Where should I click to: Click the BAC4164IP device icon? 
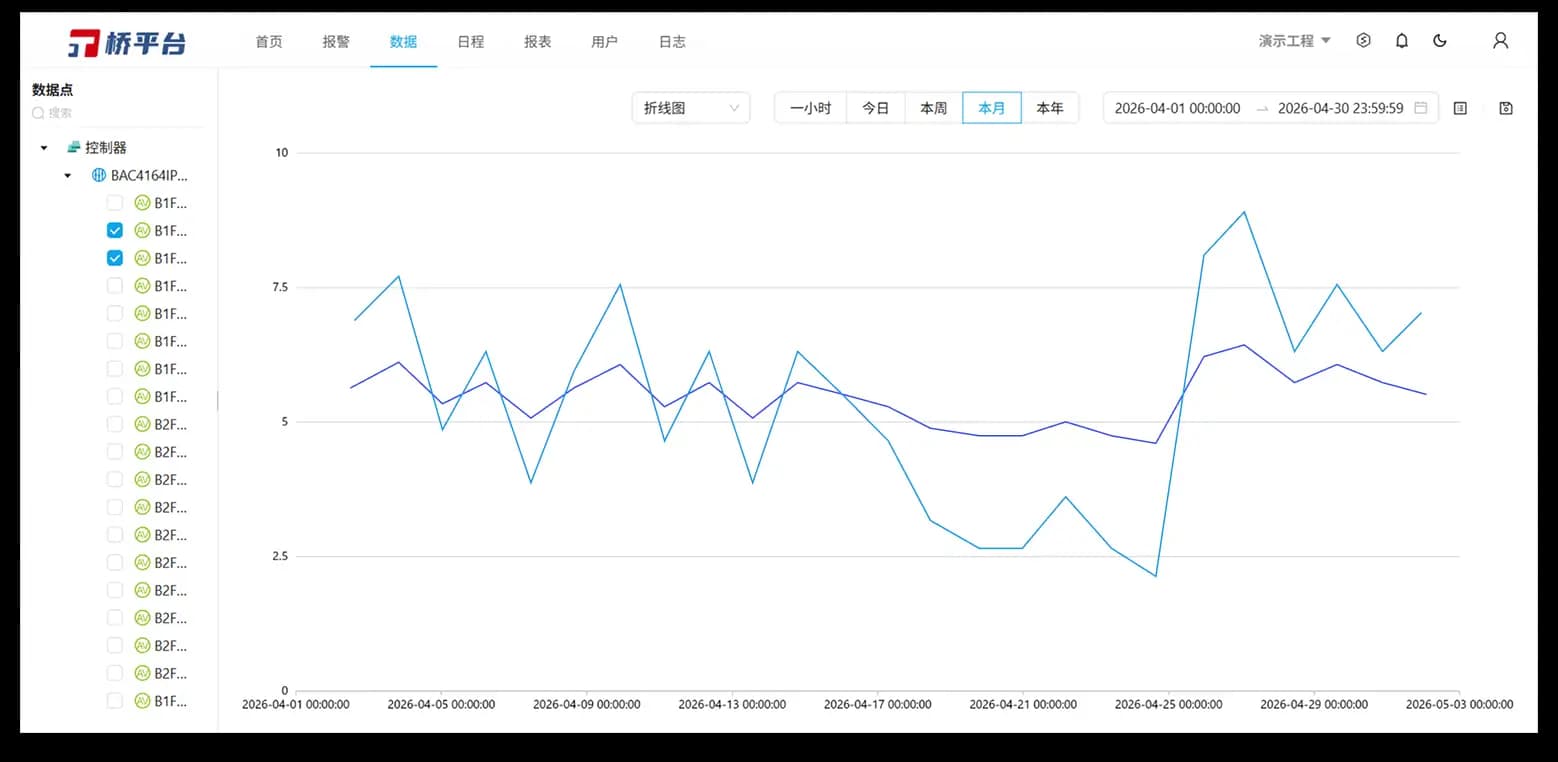98,175
